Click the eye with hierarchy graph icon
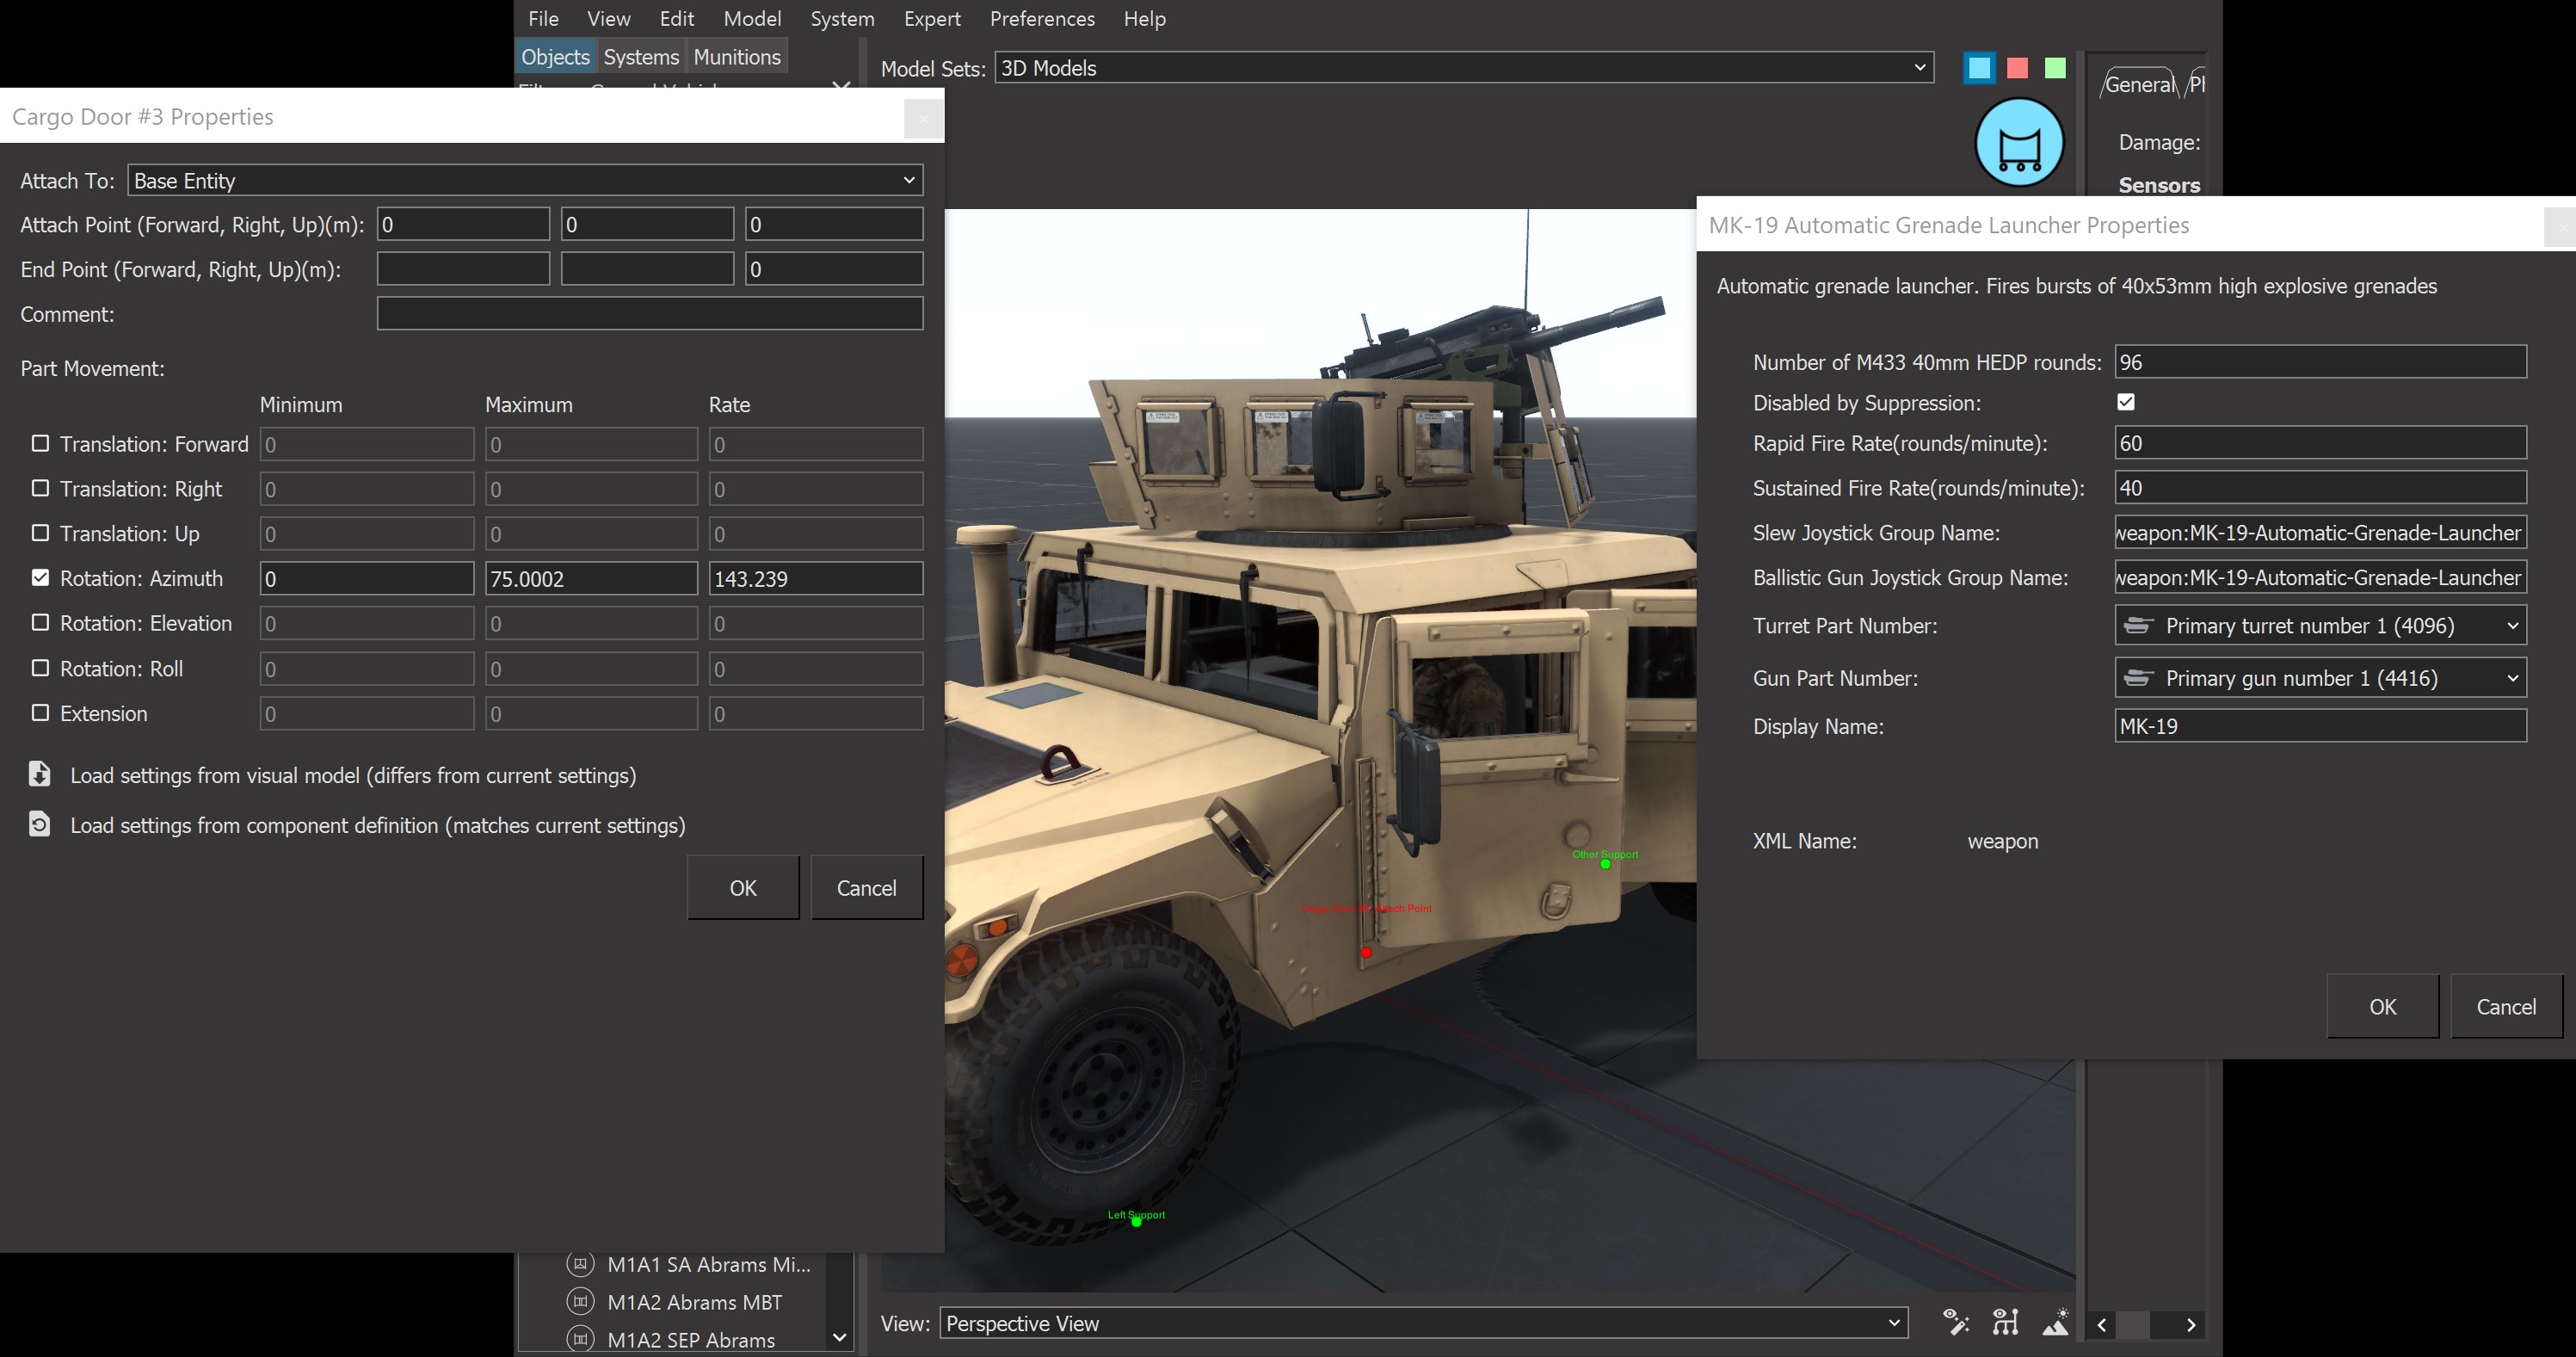Viewport: 2576px width, 1357px height. (2005, 1321)
